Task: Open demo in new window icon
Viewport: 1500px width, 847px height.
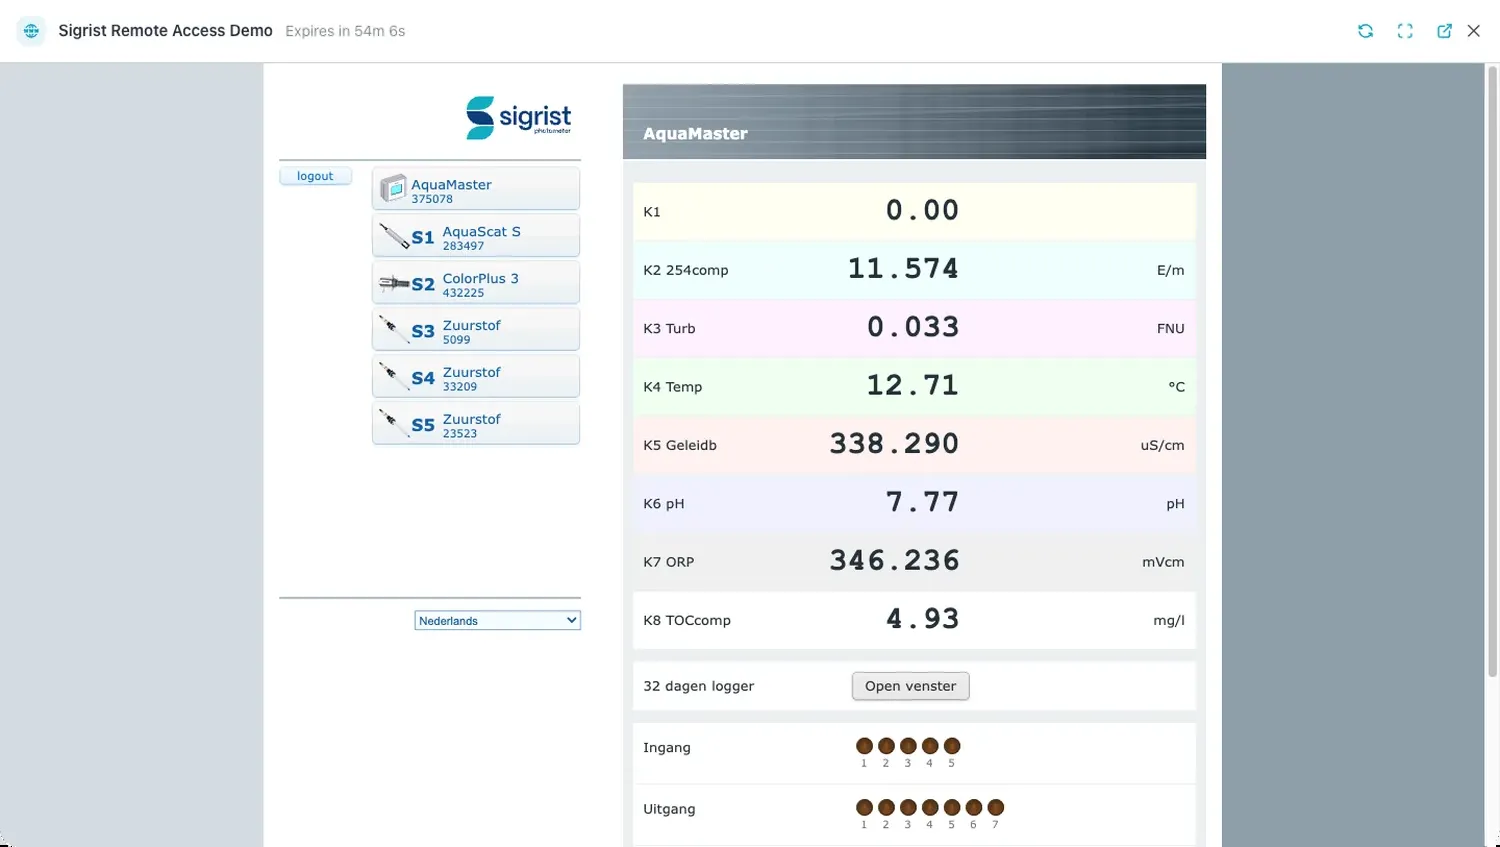Action: point(1444,31)
